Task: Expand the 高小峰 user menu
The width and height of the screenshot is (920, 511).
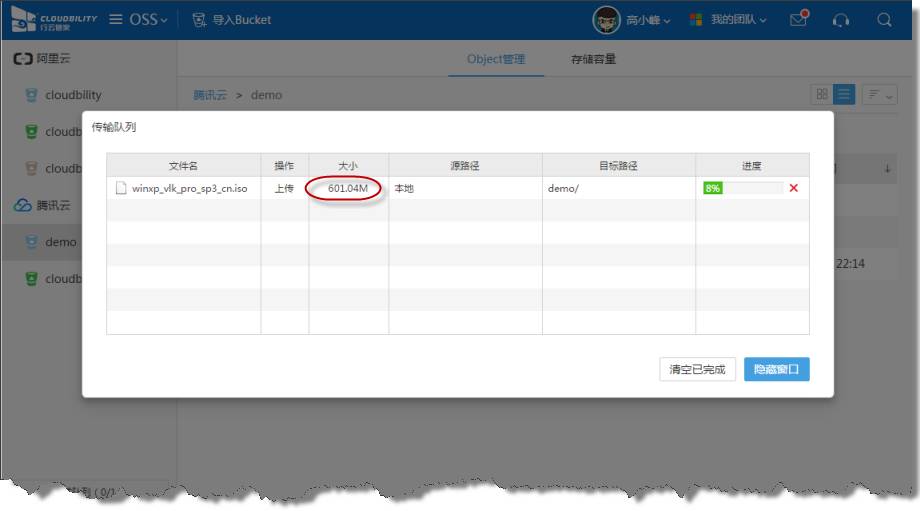Action: 648,20
